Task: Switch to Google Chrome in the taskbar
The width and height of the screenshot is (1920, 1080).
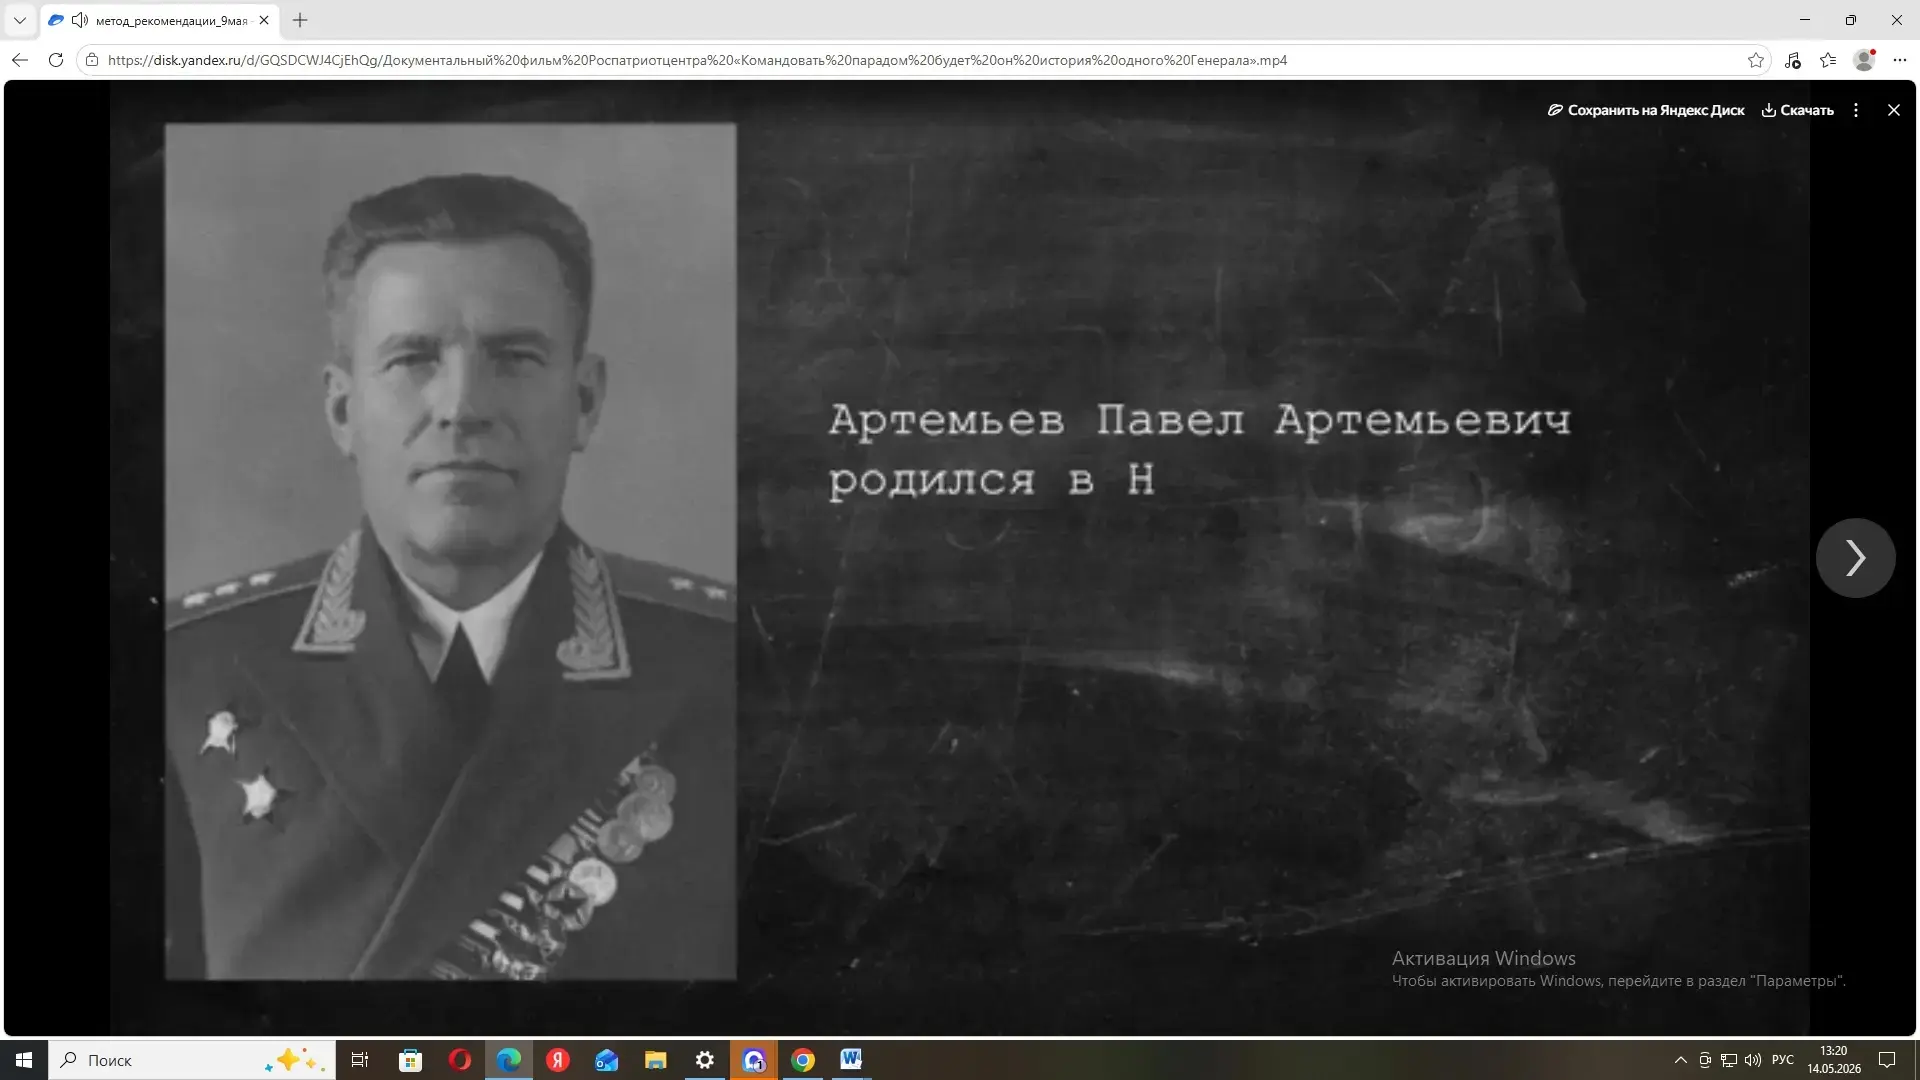Action: pyautogui.click(x=803, y=1060)
